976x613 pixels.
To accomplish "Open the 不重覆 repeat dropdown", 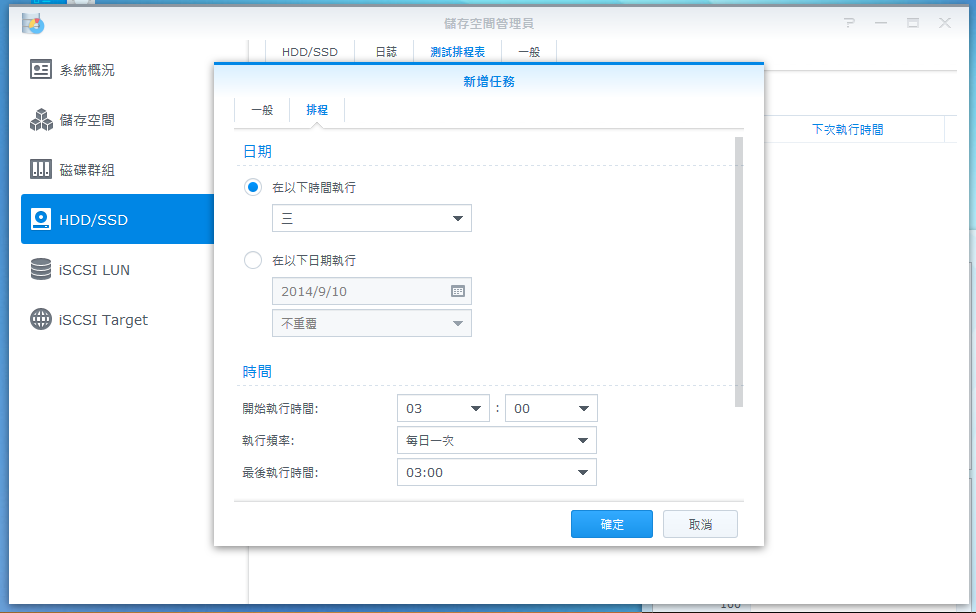I will pos(372,323).
